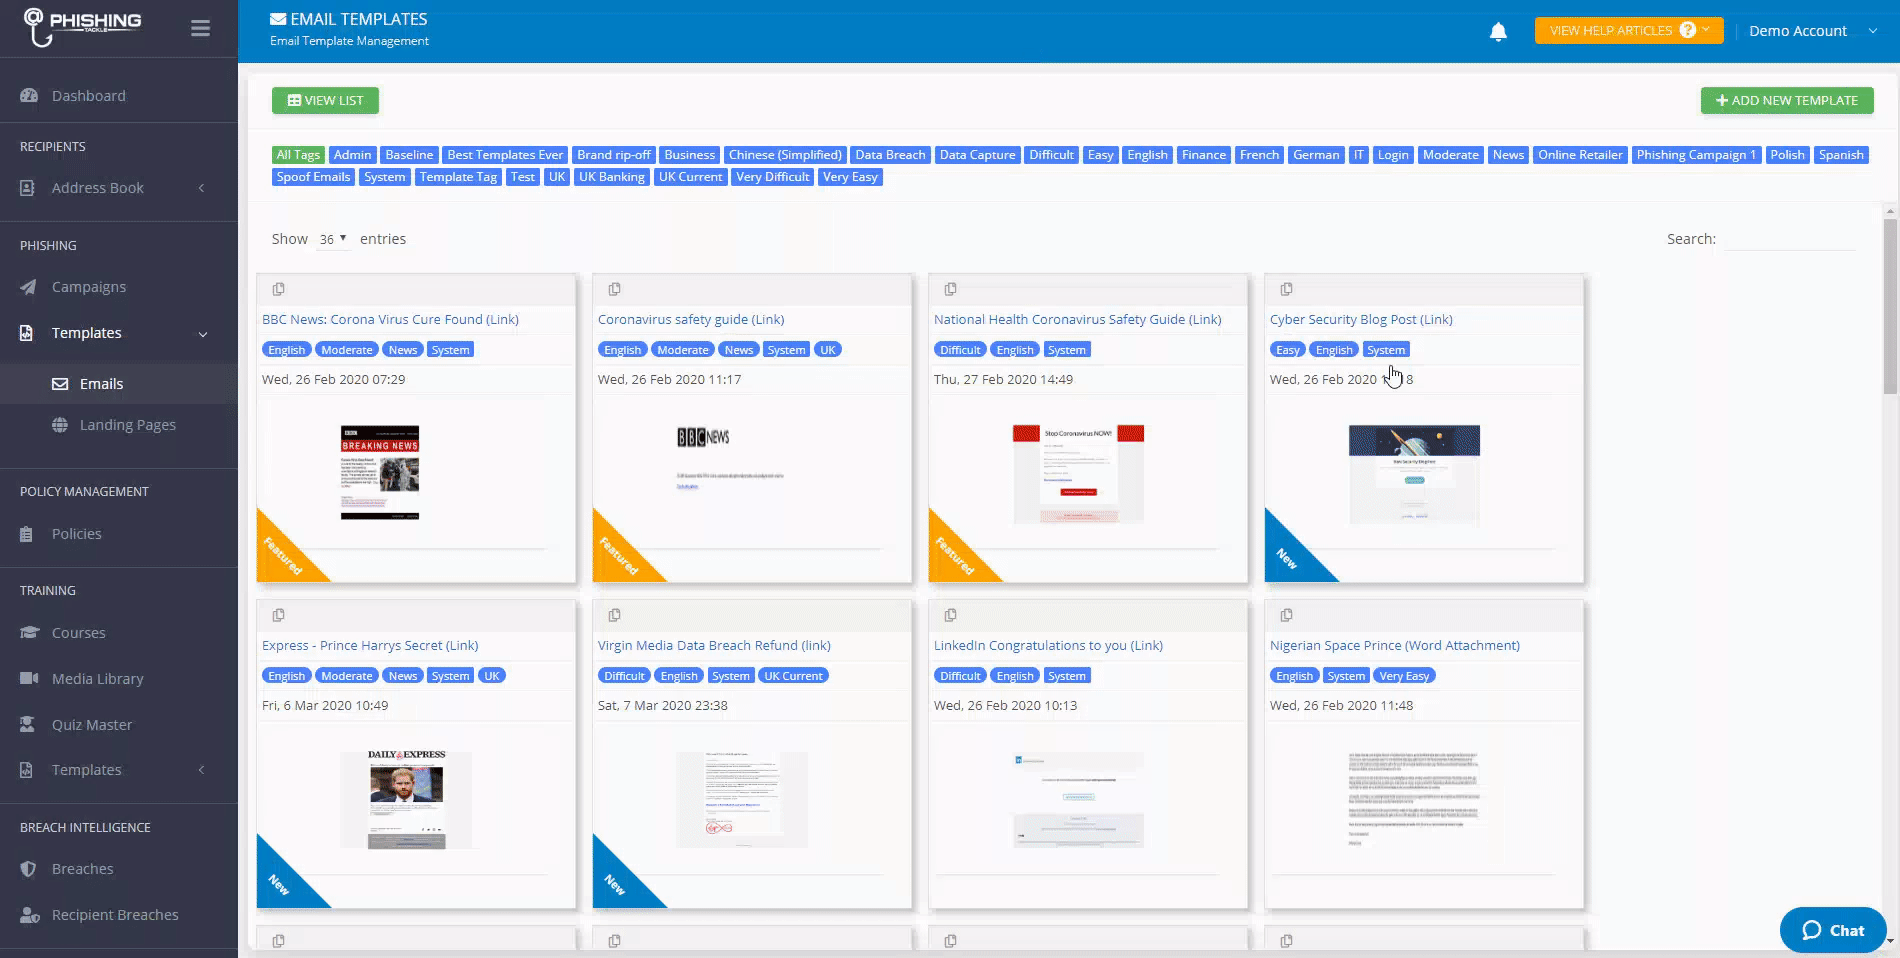The width and height of the screenshot is (1900, 958).
Task: Open Campaigns in the sidebar
Action: [x=89, y=287]
